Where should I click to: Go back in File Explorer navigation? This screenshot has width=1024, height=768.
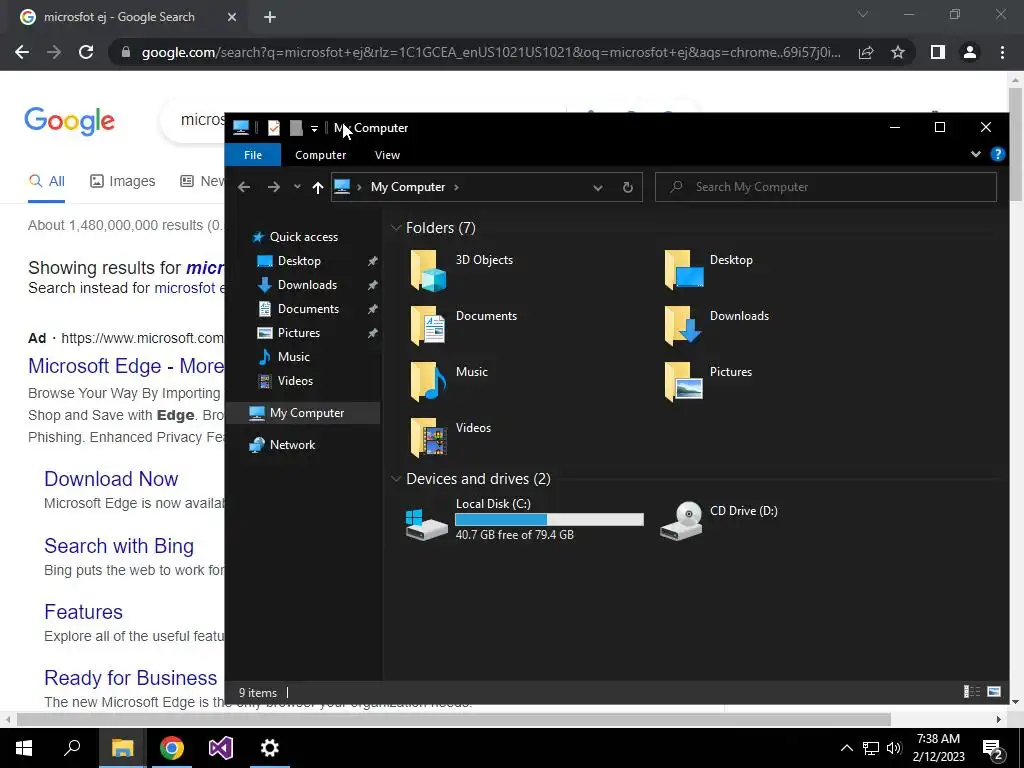(244, 187)
